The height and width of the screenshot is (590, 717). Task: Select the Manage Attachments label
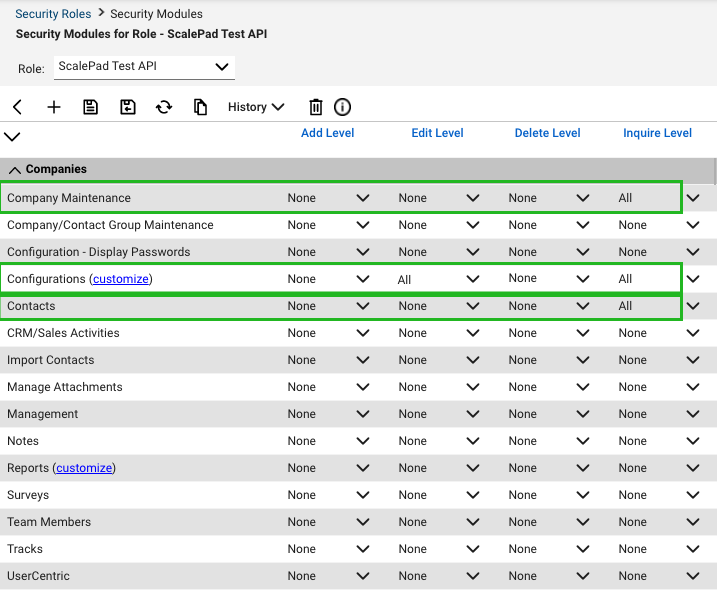point(64,387)
